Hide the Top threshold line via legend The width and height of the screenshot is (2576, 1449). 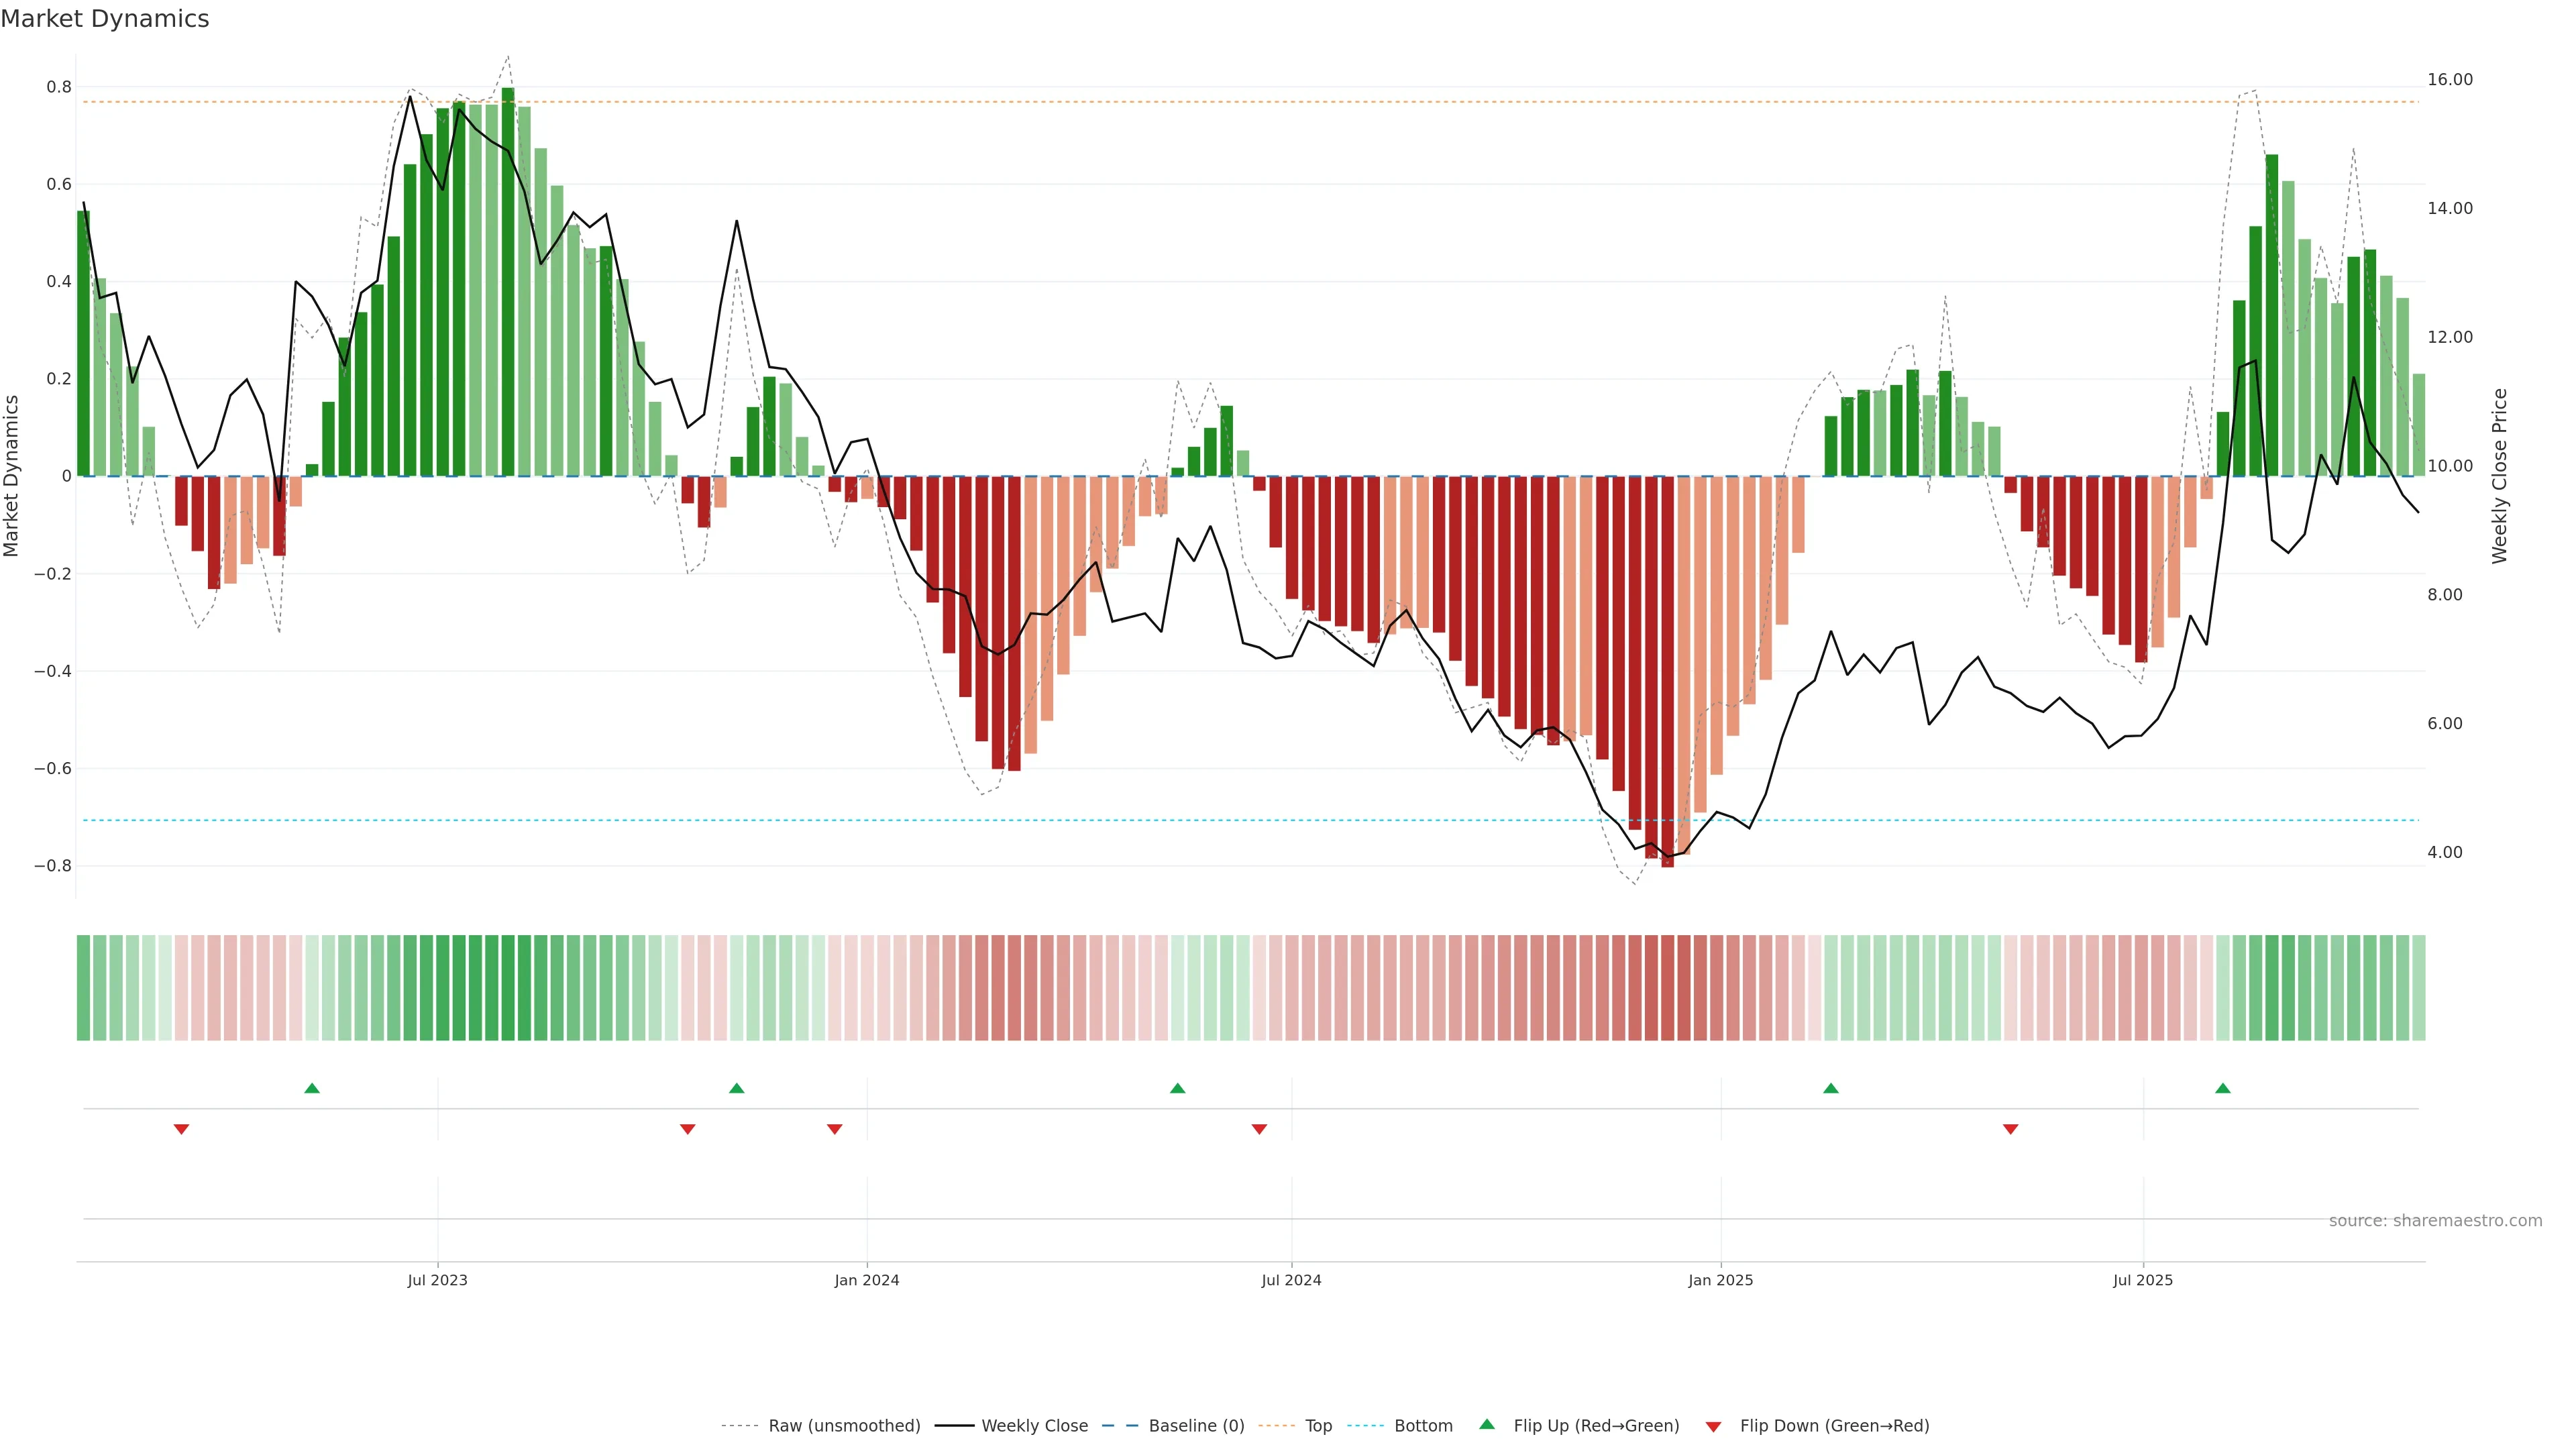[1318, 1426]
